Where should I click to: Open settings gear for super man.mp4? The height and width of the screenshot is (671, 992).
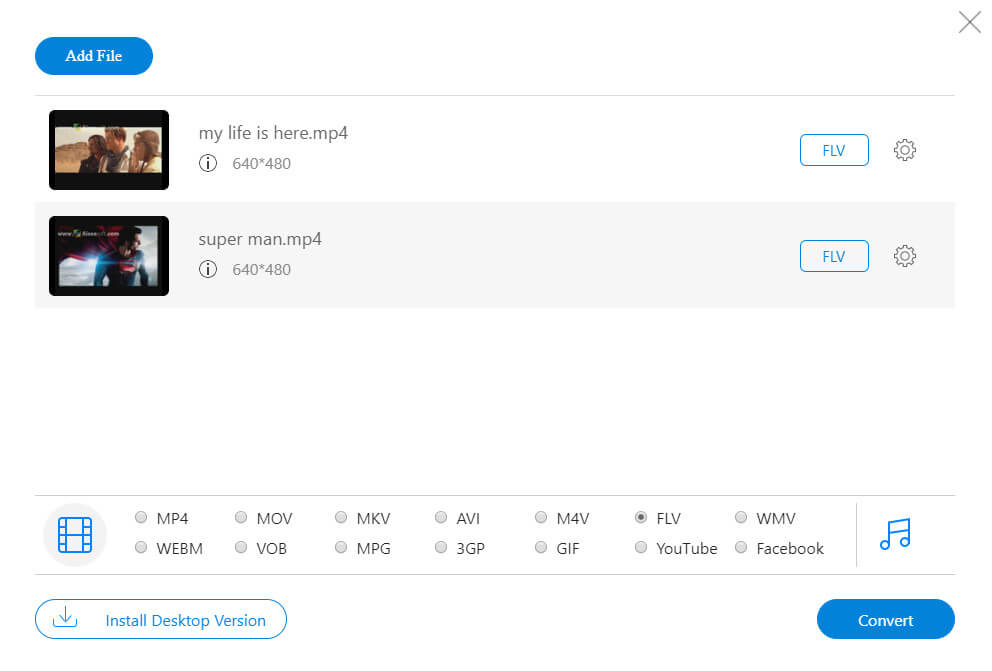pyautogui.click(x=904, y=256)
